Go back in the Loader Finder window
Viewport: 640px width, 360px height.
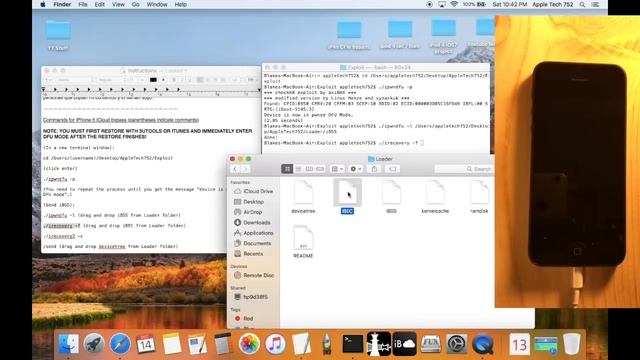point(235,169)
